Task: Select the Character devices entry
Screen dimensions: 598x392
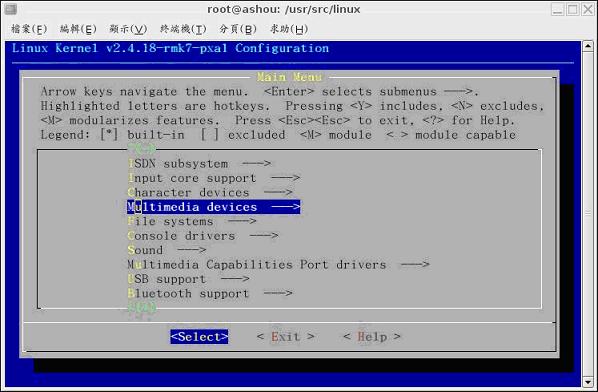Action: (210, 193)
